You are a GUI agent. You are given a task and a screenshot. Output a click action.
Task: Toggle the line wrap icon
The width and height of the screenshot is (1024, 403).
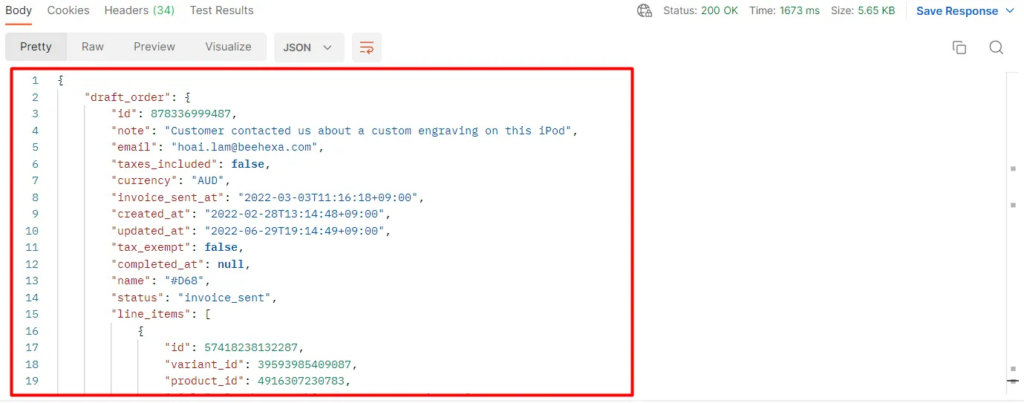pyautogui.click(x=367, y=48)
